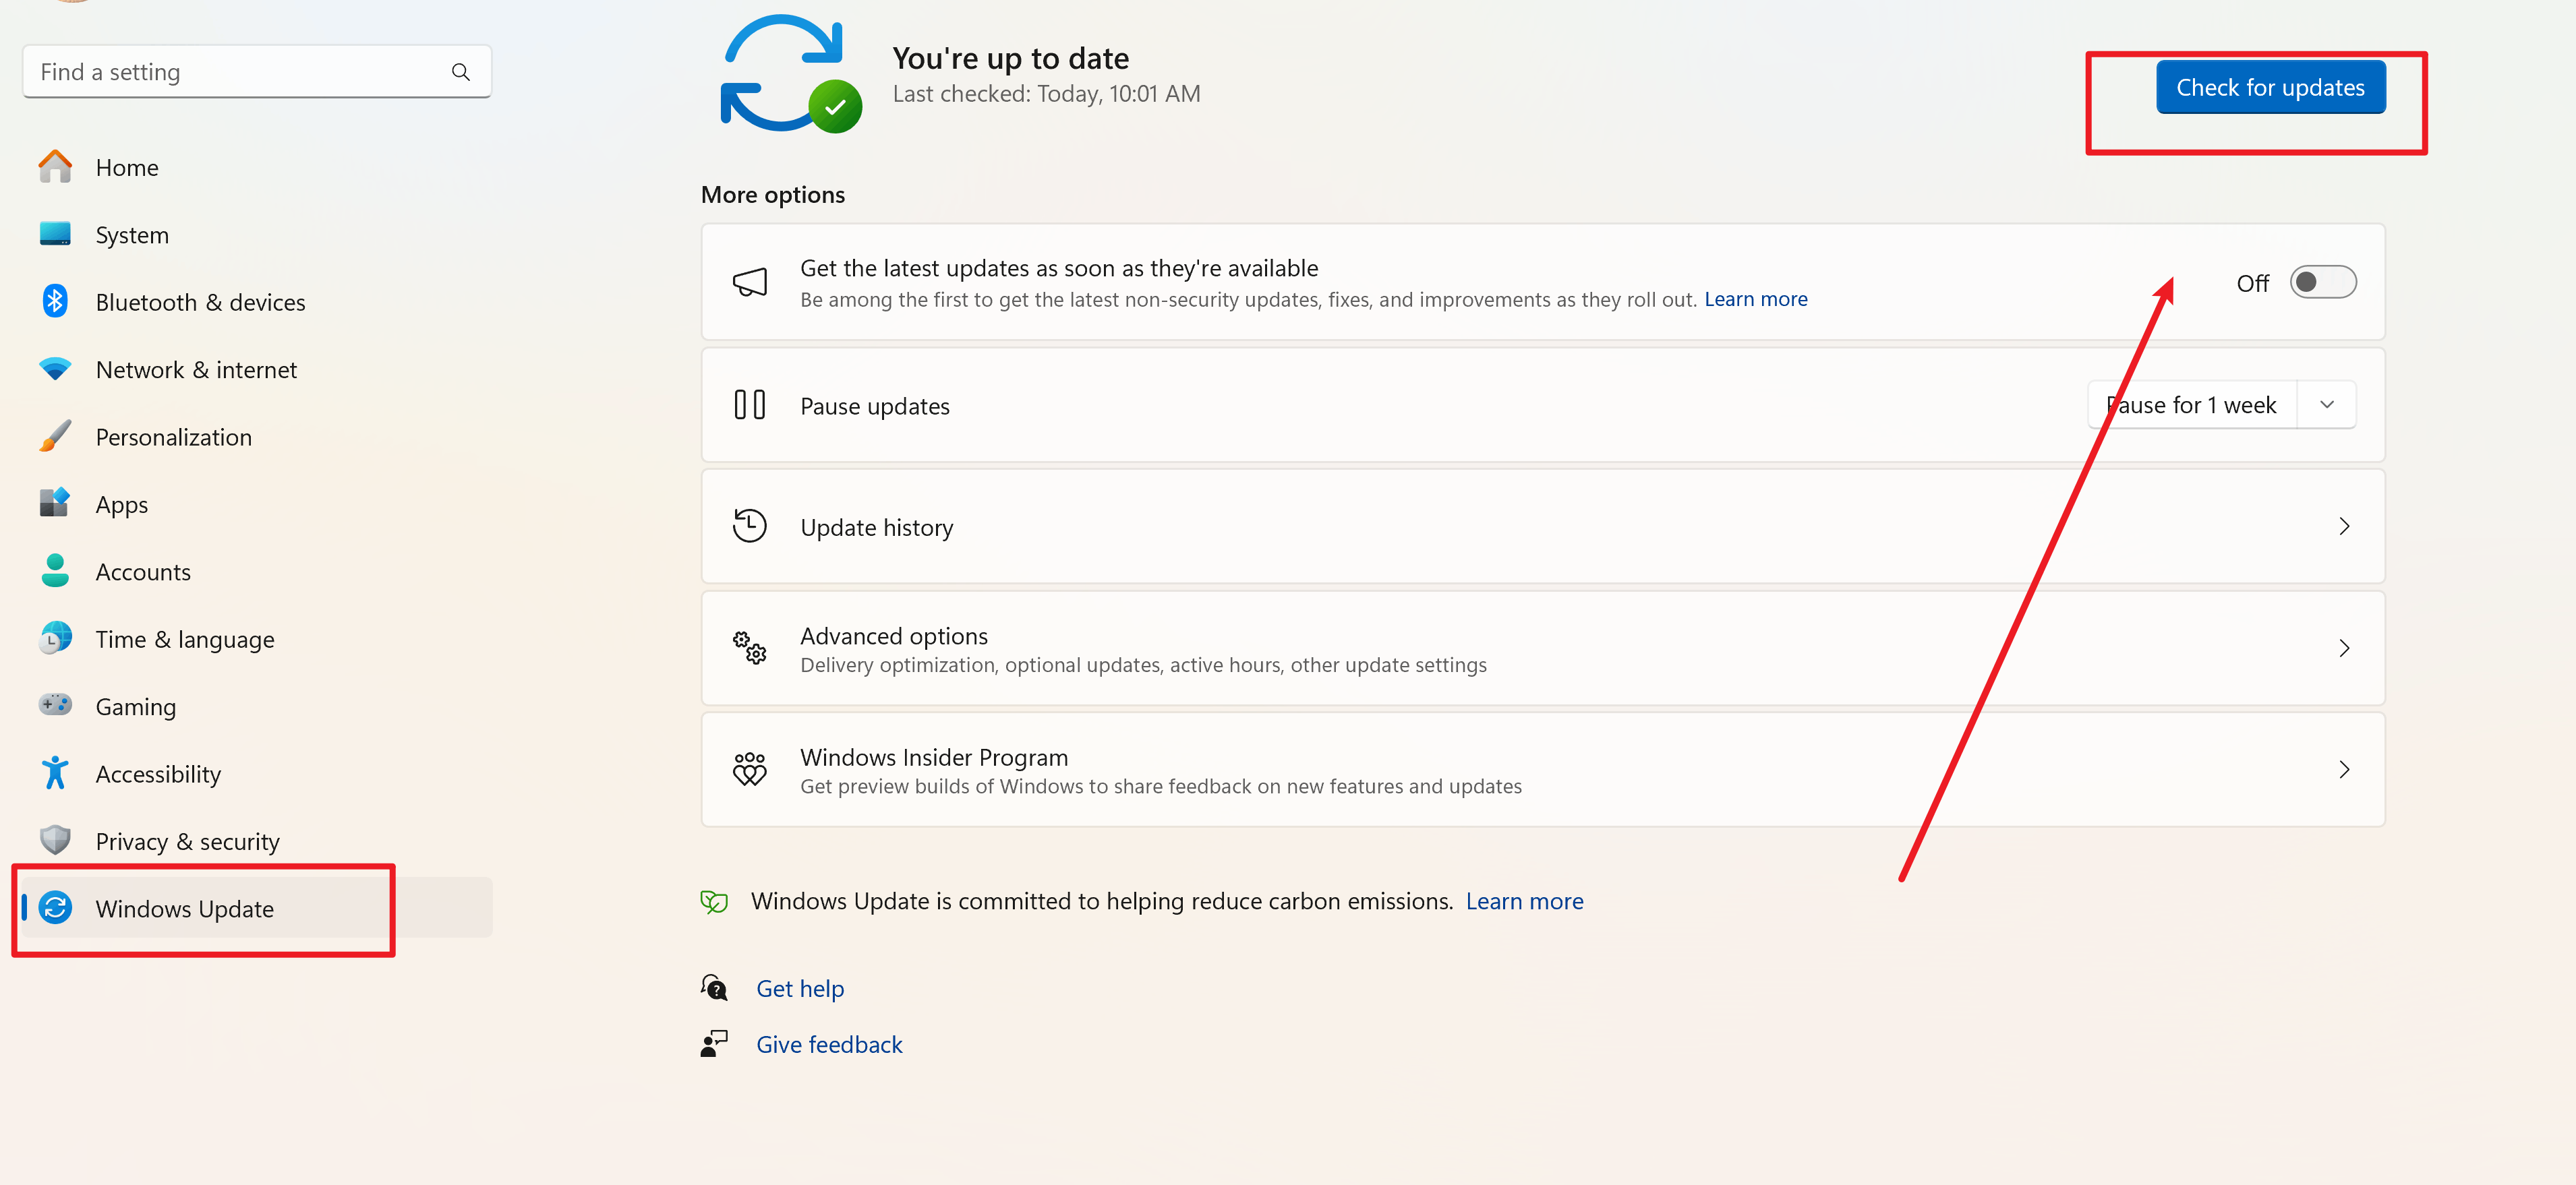Open Give feedback link
This screenshot has height=1185, width=2576.
(x=829, y=1044)
